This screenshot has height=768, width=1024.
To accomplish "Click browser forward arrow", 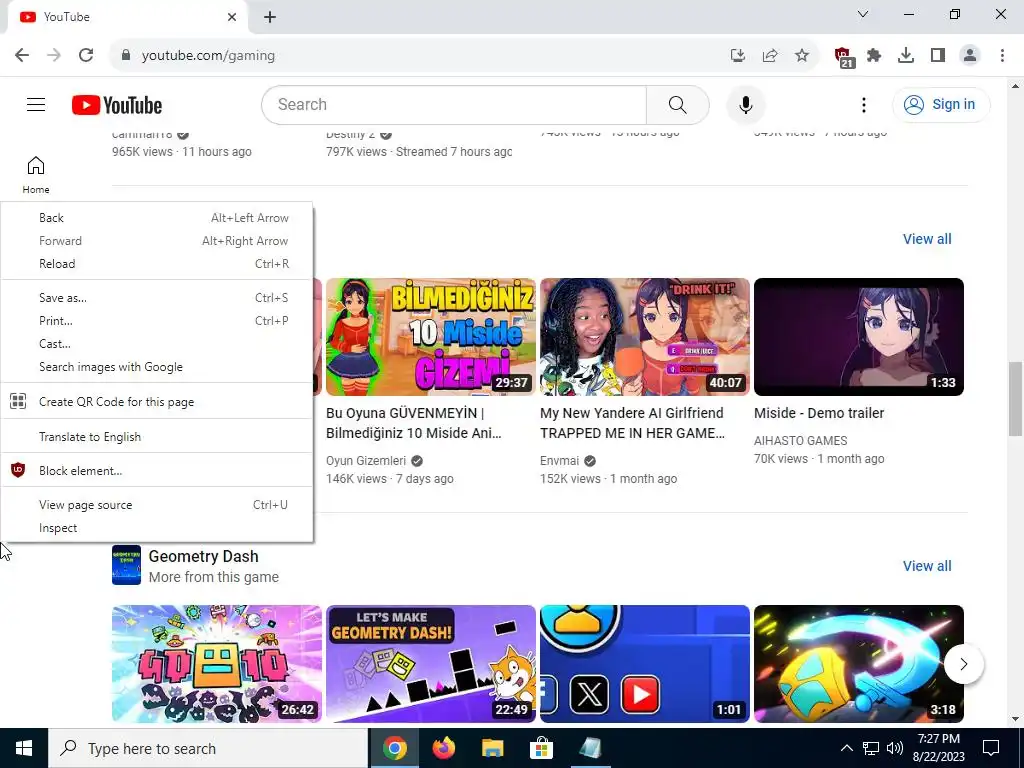I will [54, 56].
